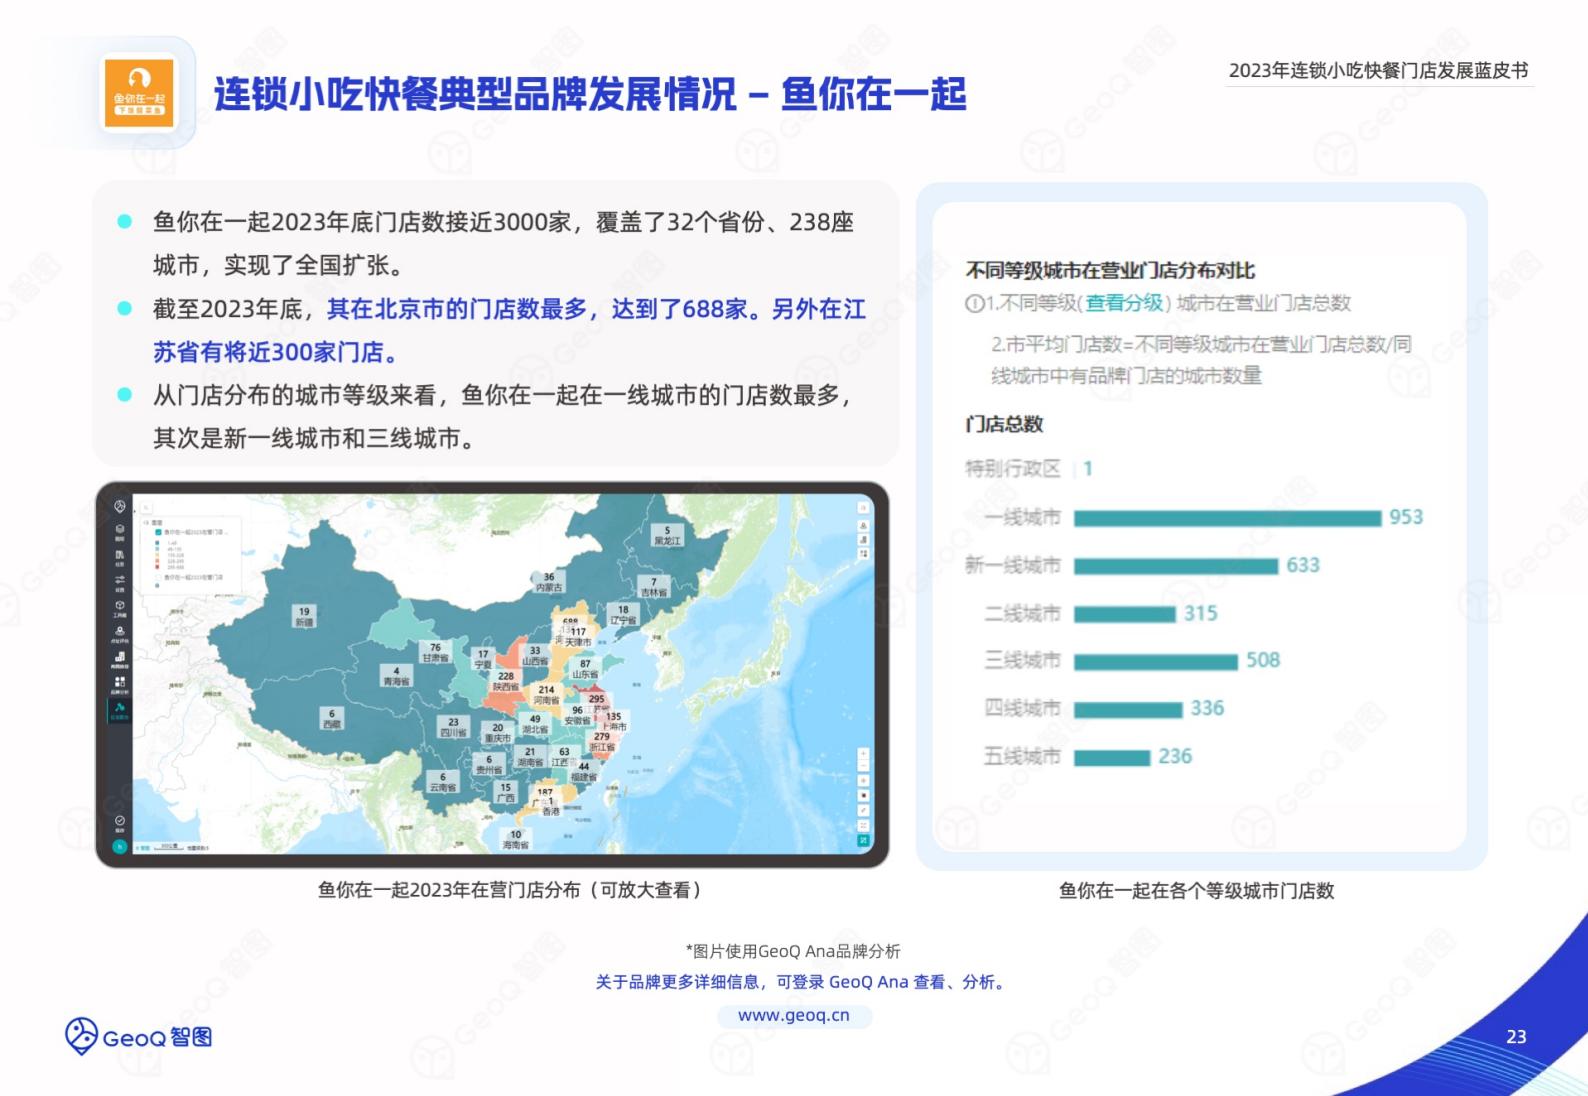Image resolution: width=1588 pixels, height=1096 pixels.
Task: Click the 甘肃省 label showing 76
Action: point(435,652)
